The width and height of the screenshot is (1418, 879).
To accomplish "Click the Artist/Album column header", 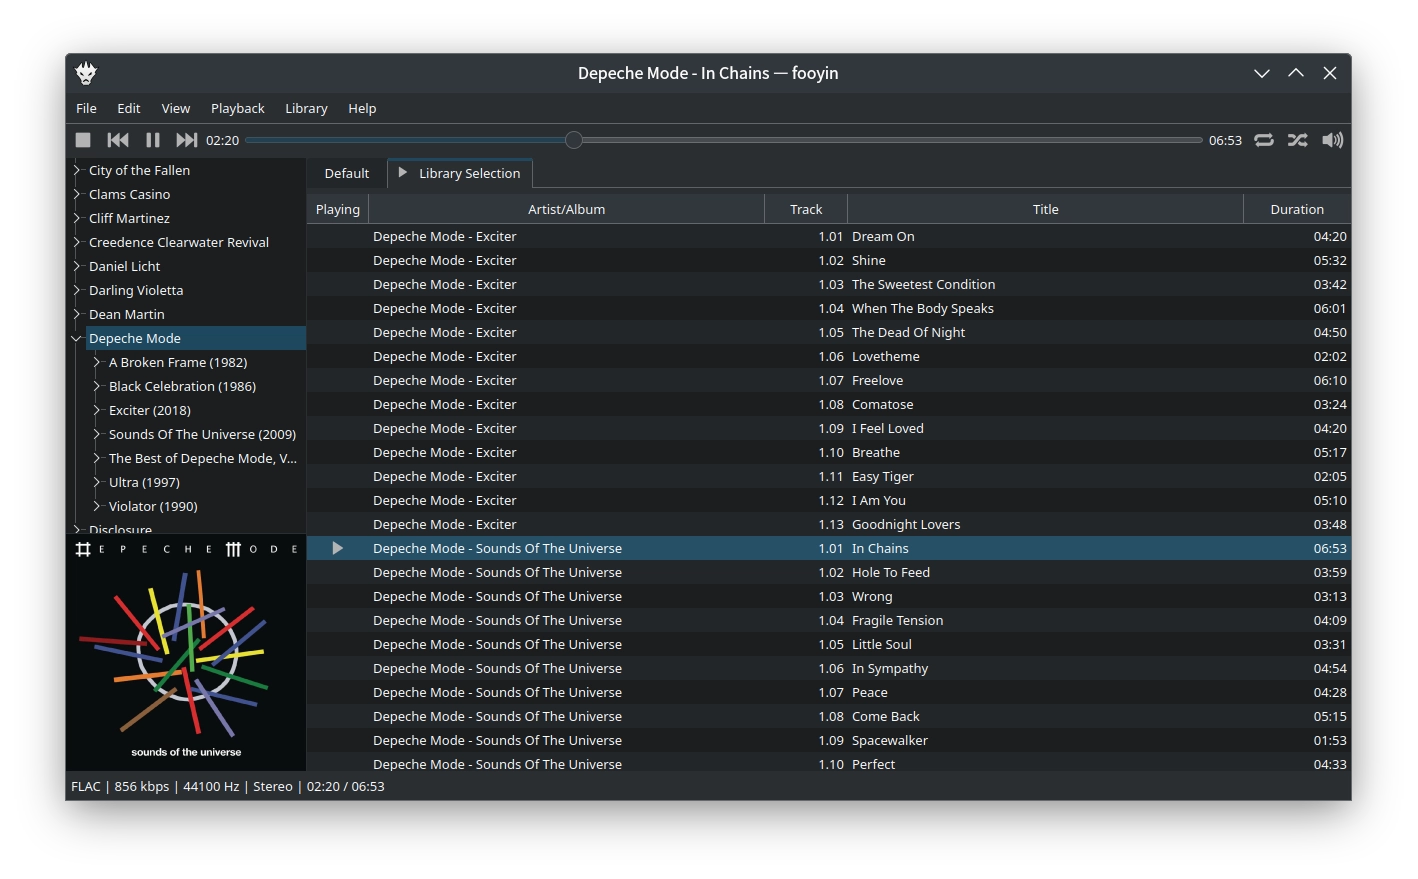I will [x=566, y=209].
